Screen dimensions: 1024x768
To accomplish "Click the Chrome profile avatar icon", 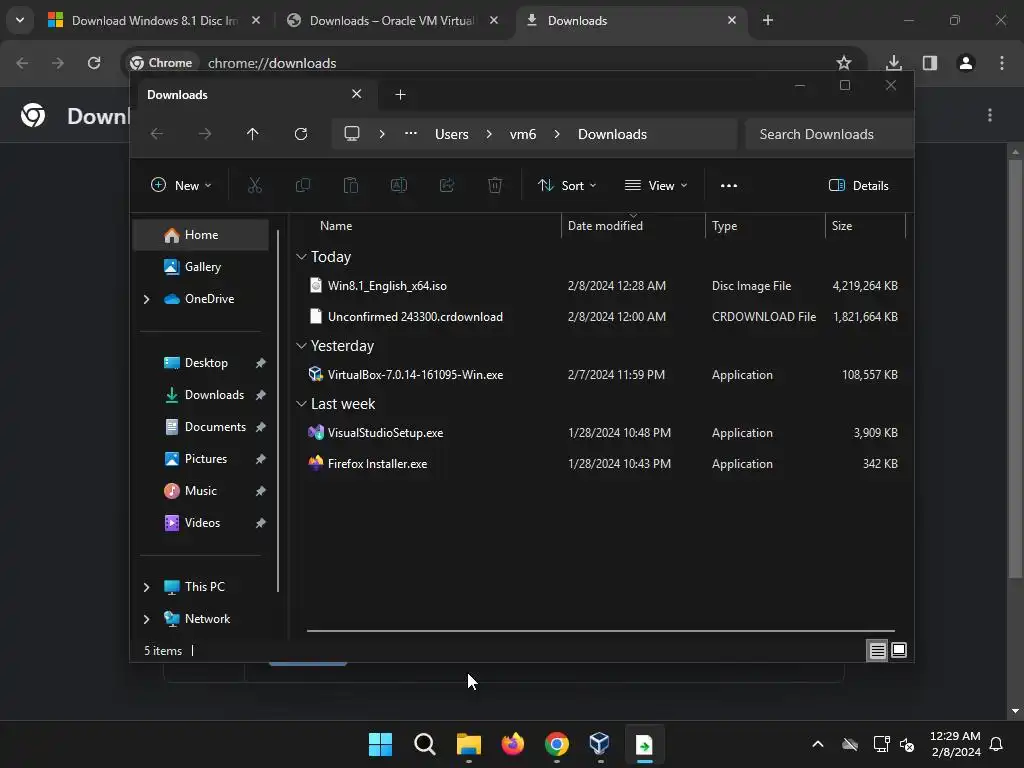I will (x=966, y=63).
